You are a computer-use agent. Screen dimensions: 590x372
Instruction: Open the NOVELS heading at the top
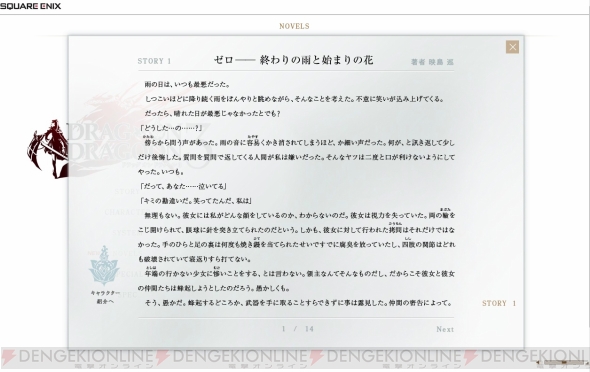pyautogui.click(x=294, y=26)
